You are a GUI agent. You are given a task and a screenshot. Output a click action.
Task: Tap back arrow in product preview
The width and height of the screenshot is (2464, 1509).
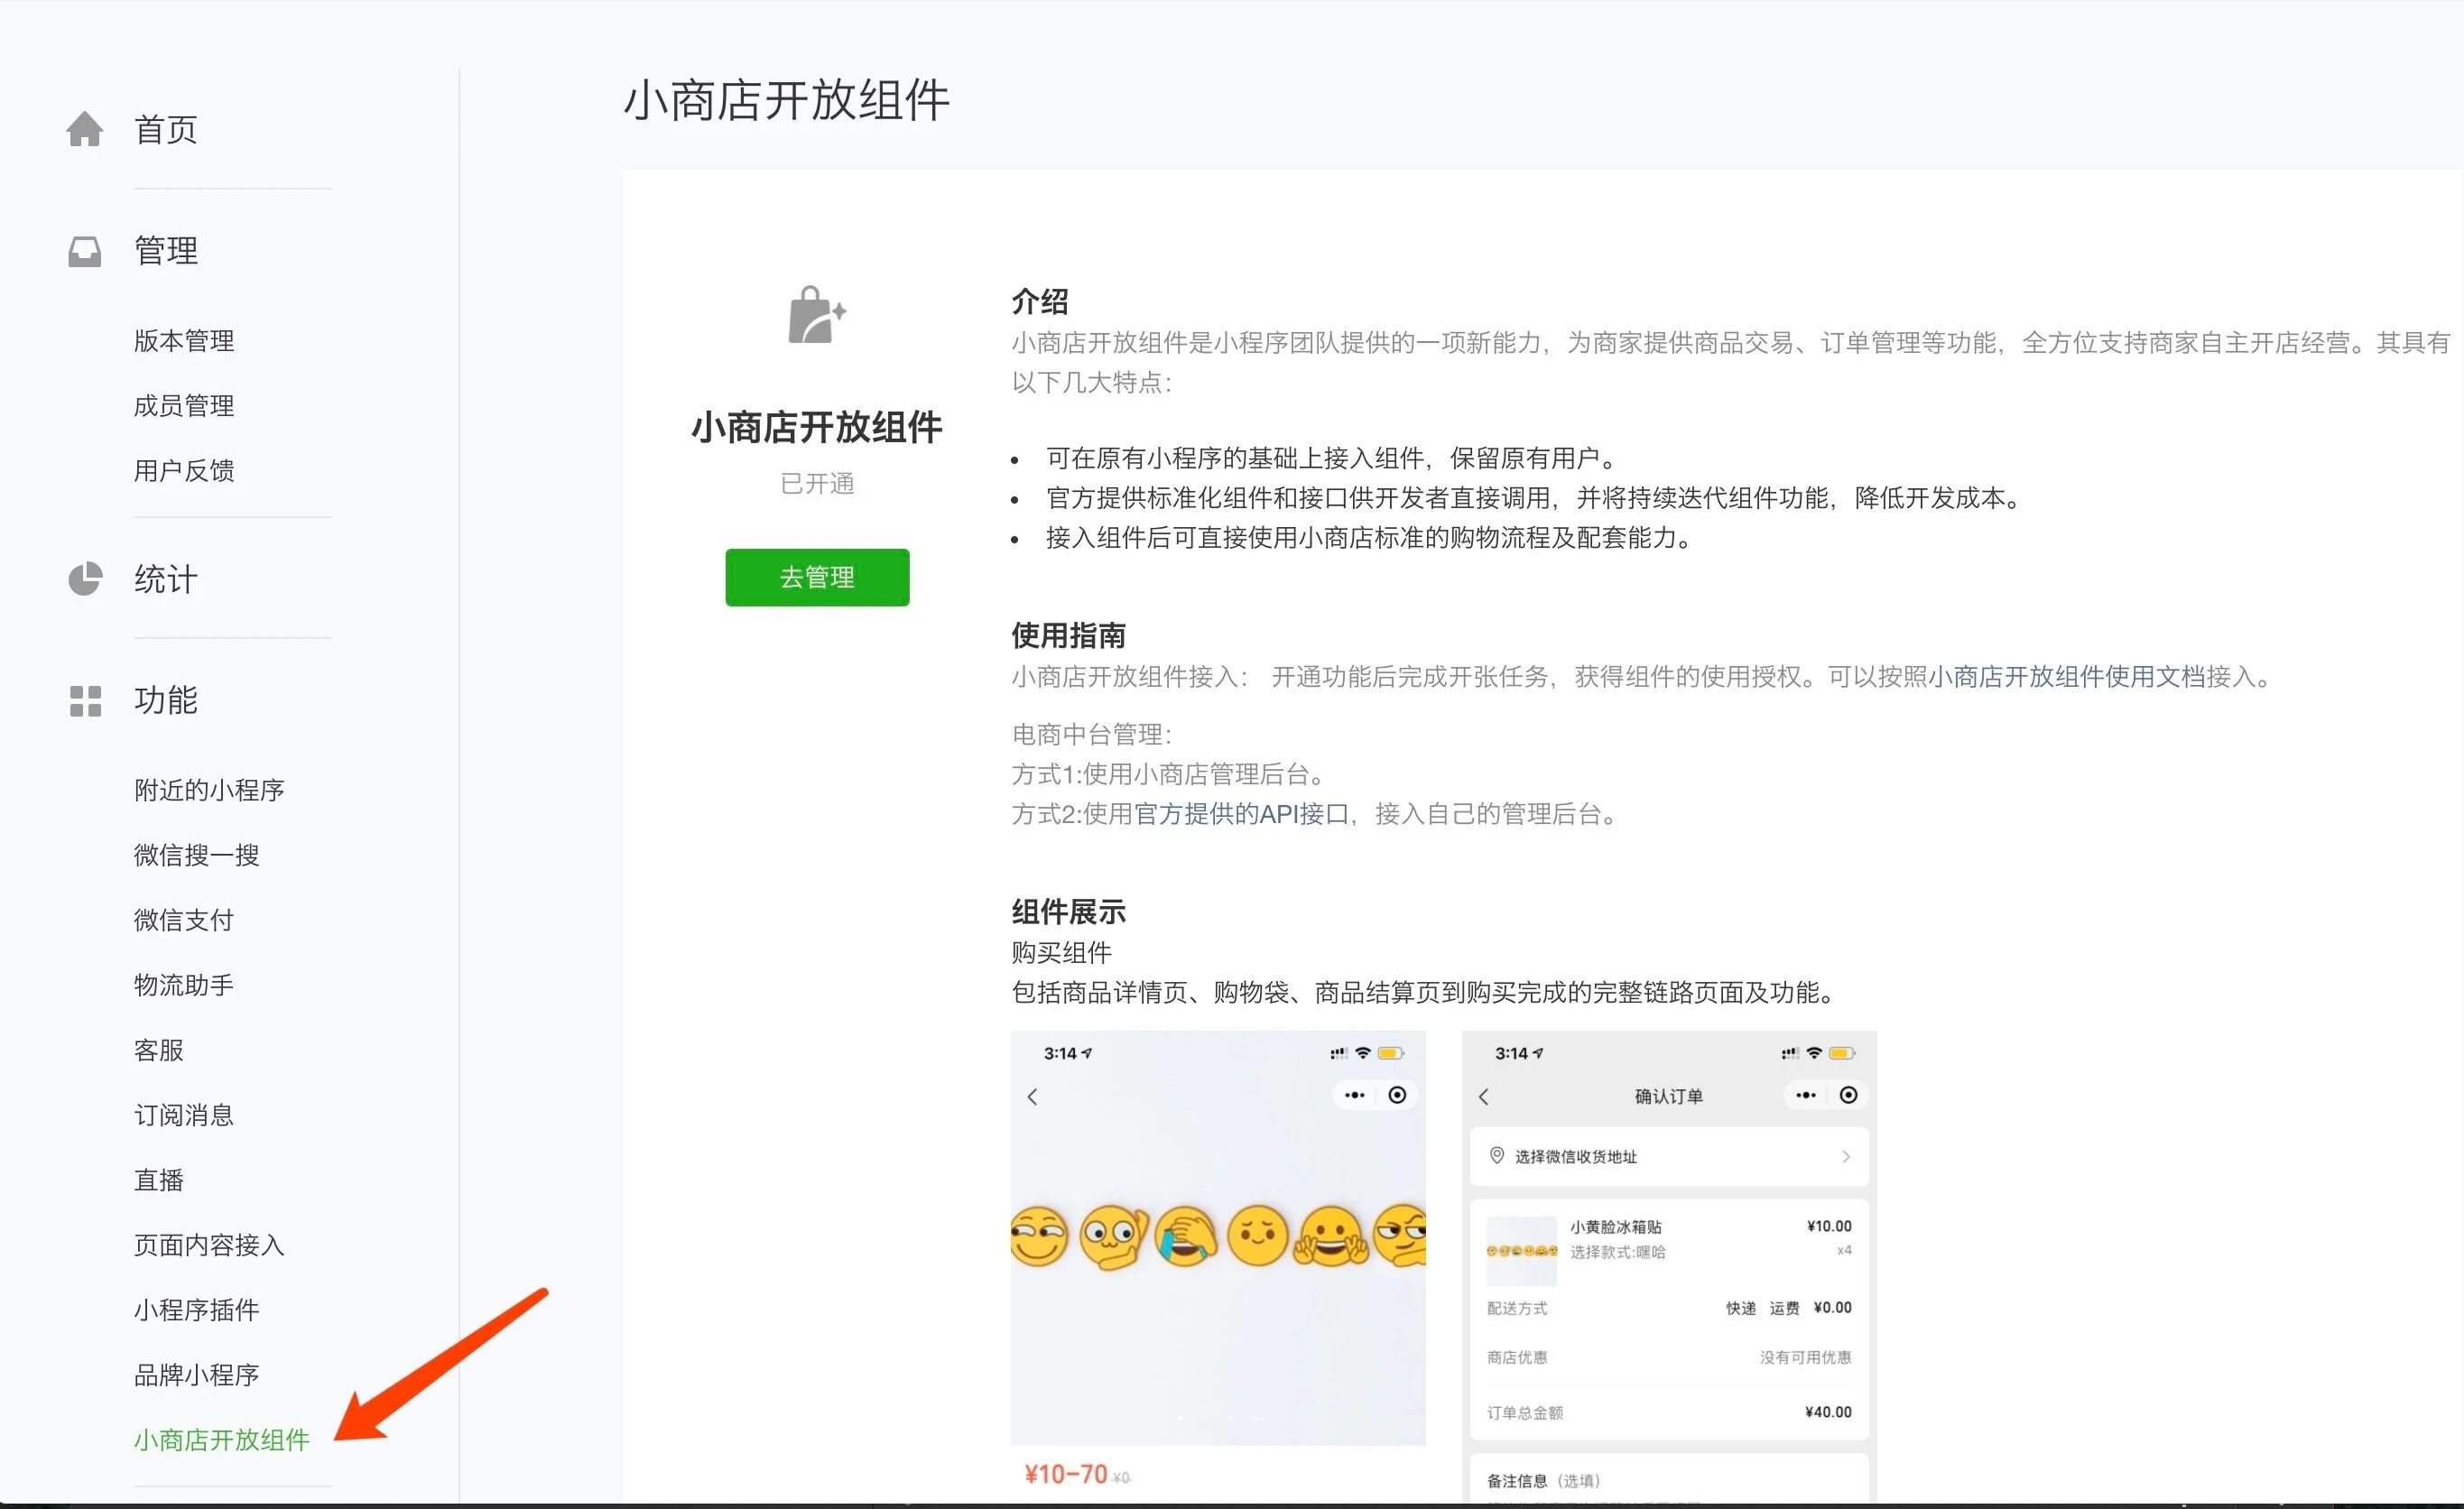click(1033, 1096)
